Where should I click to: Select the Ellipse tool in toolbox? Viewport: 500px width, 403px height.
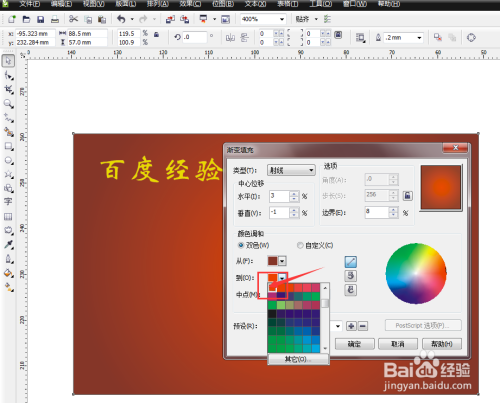pos(8,160)
